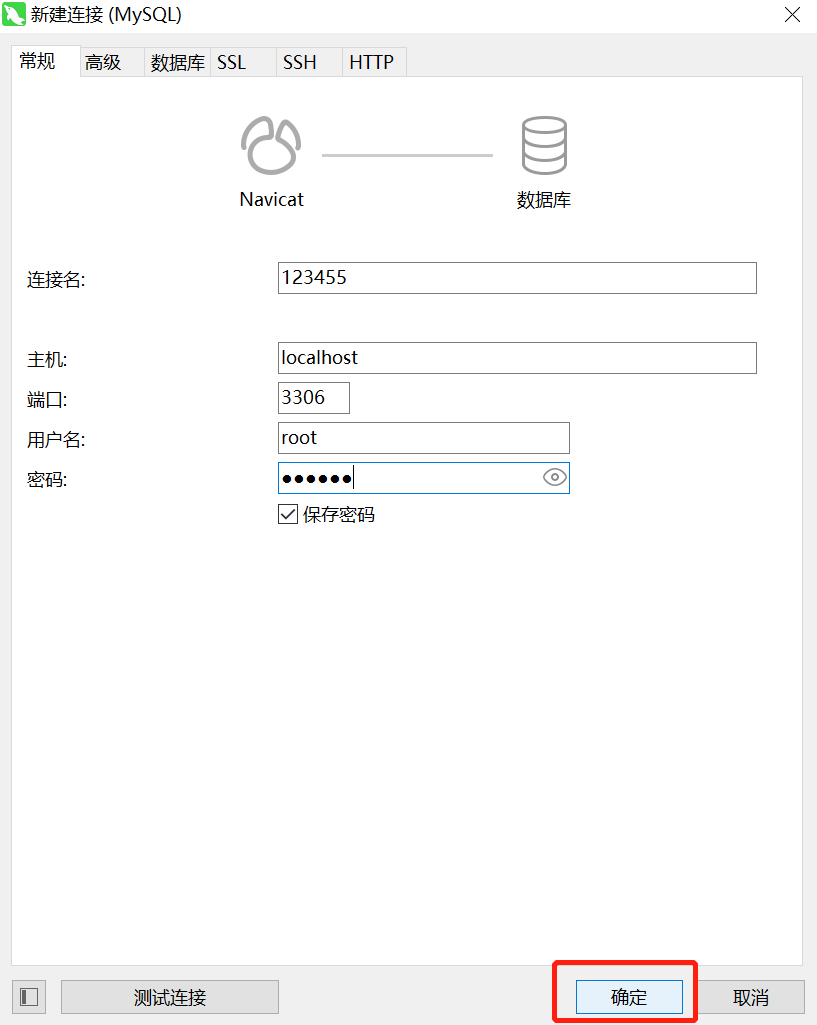The width and height of the screenshot is (817, 1025).
Task: Select the SSL tab
Action: pos(231,62)
